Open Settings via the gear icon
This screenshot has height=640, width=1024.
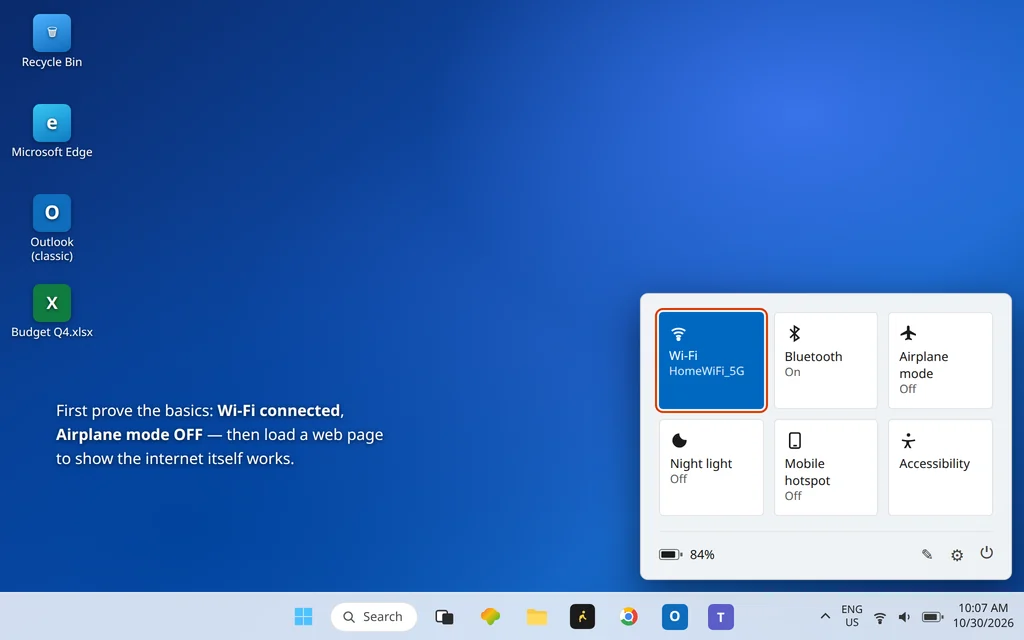tap(957, 555)
